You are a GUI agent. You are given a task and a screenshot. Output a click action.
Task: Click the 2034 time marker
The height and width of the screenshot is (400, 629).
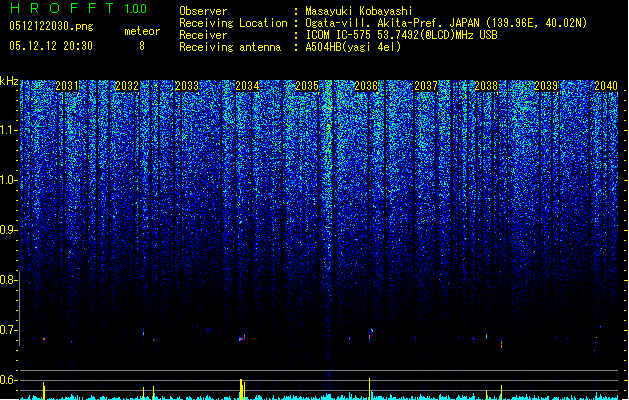247,86
